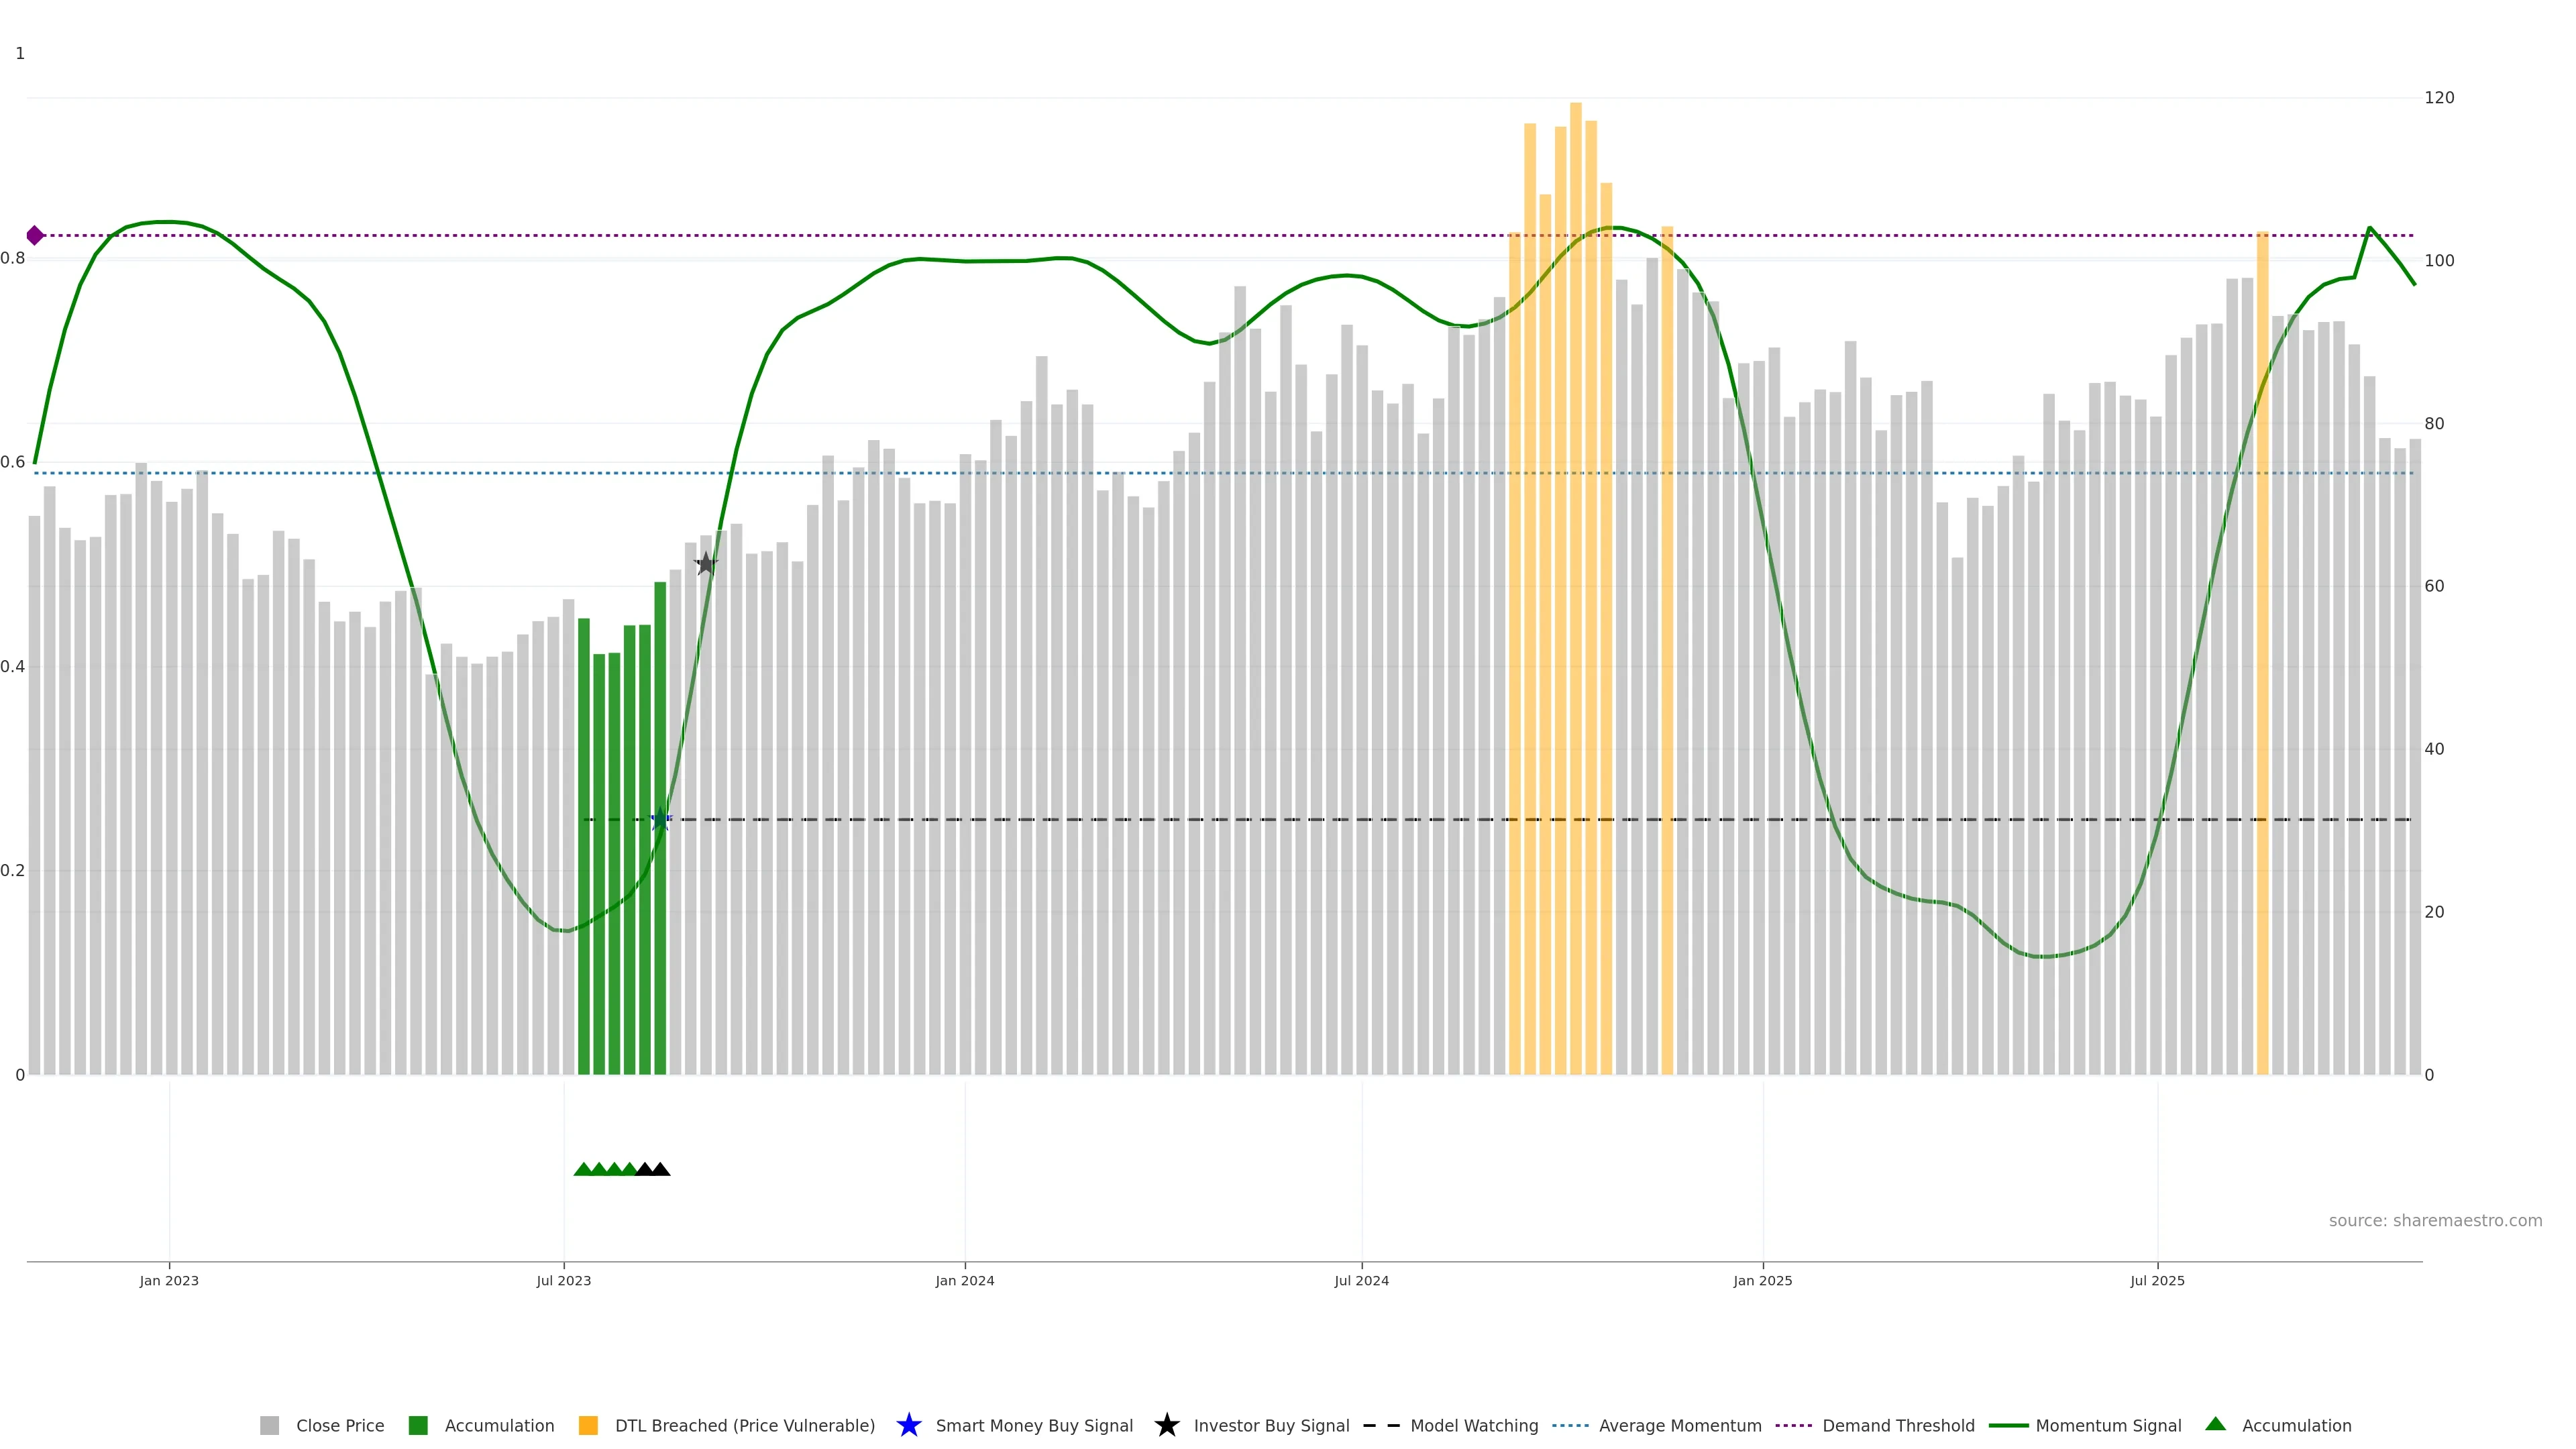This screenshot has width=2576, height=1449.
Task: Click the green triangle icon in the legend
Action: [x=2215, y=1424]
